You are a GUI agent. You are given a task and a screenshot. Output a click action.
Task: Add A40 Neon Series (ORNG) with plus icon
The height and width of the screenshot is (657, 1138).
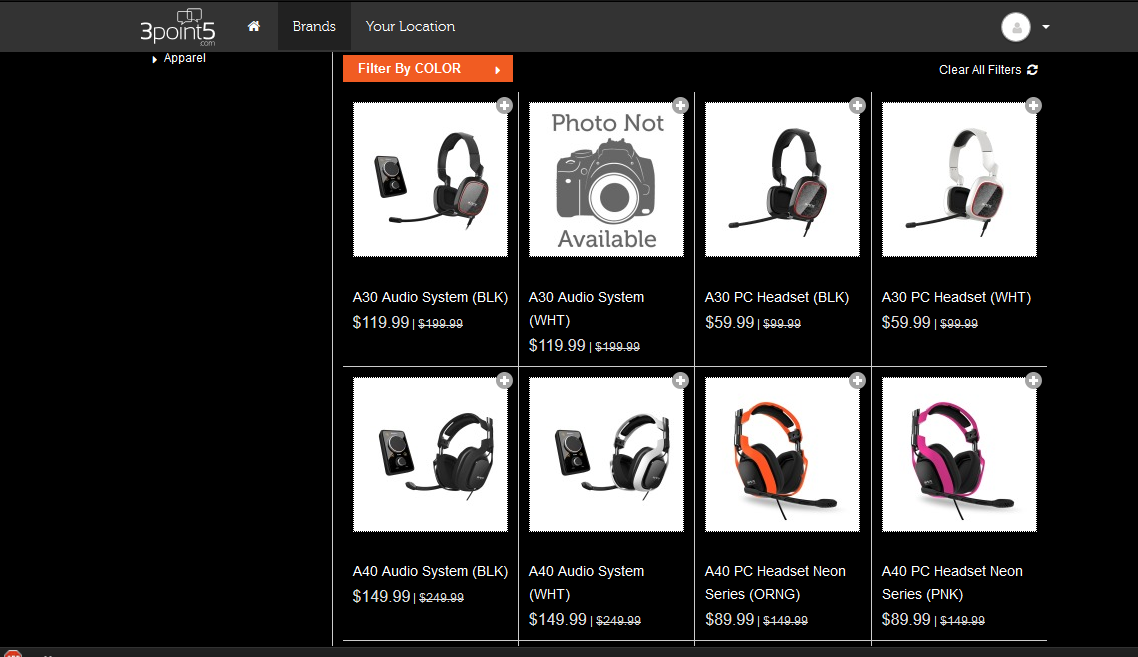[x=857, y=380]
